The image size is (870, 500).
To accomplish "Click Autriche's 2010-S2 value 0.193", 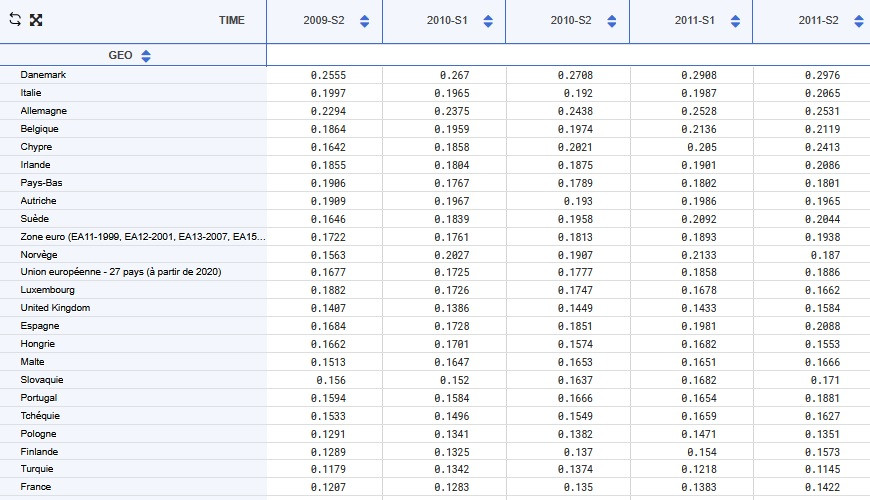I will pos(578,201).
